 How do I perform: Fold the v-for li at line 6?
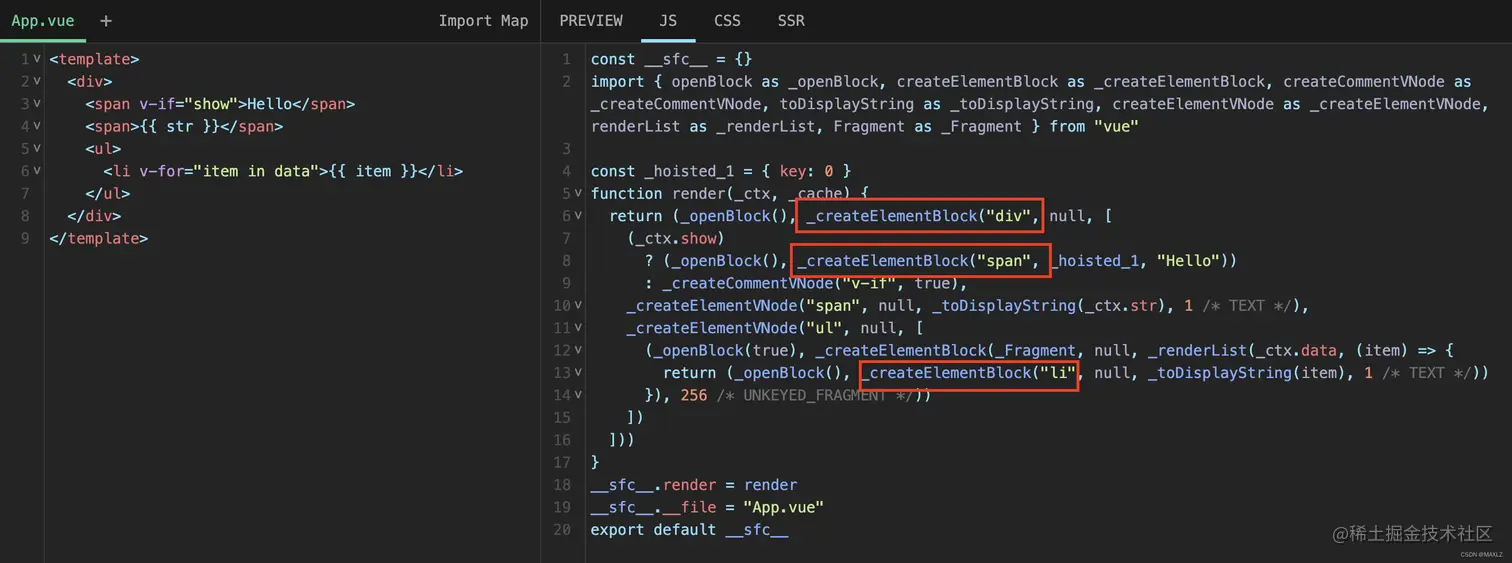click(37, 171)
